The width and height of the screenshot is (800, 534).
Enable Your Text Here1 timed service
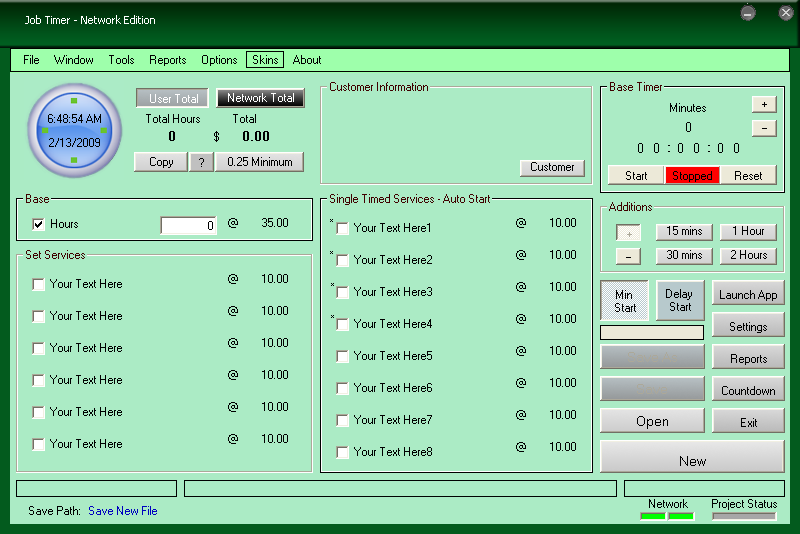click(x=342, y=228)
